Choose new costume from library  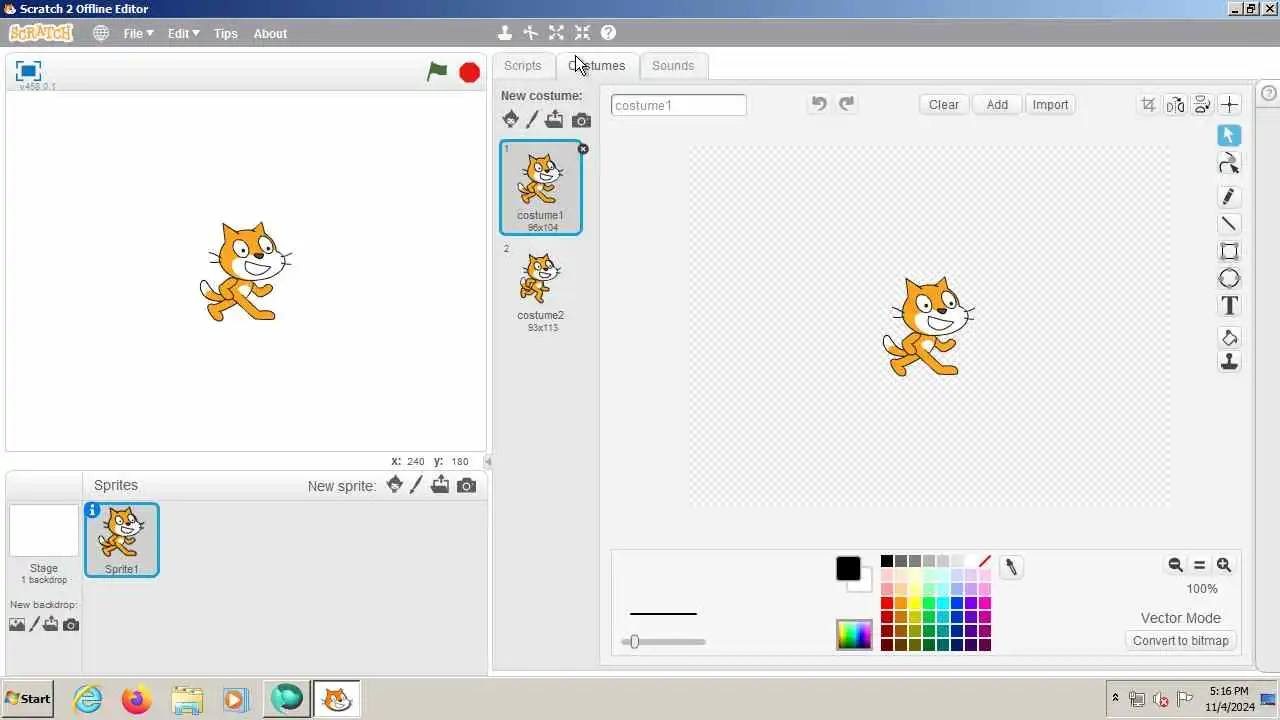(511, 120)
